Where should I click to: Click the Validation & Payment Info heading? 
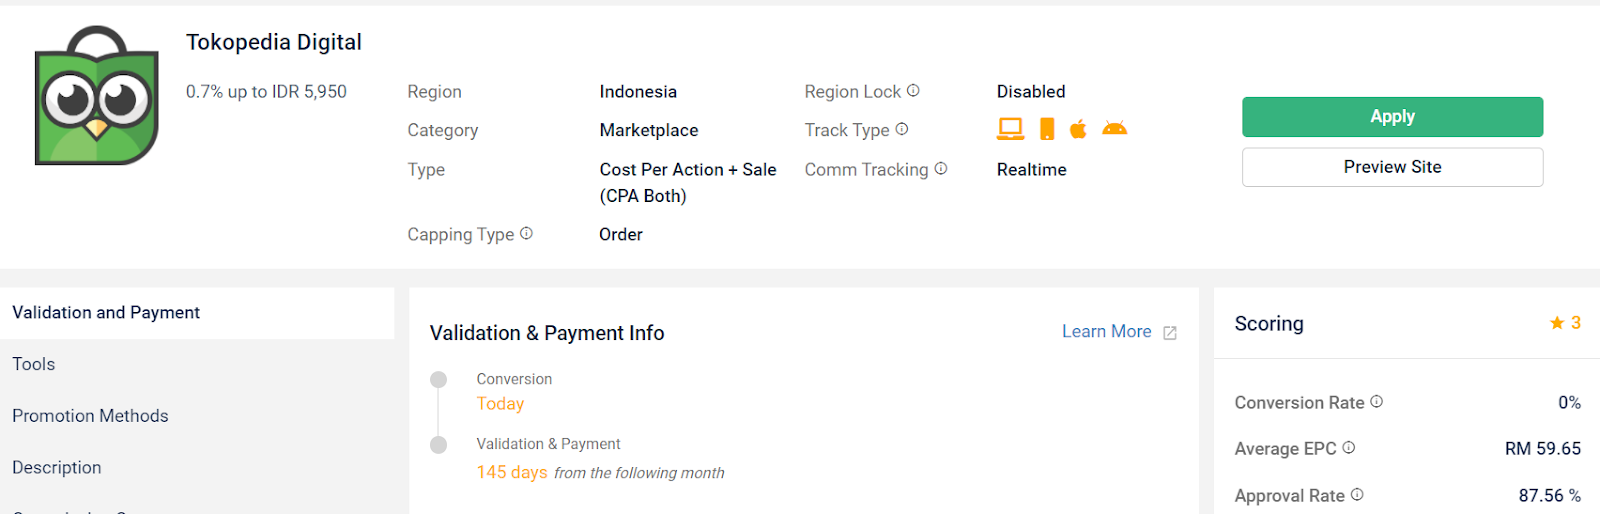(547, 333)
